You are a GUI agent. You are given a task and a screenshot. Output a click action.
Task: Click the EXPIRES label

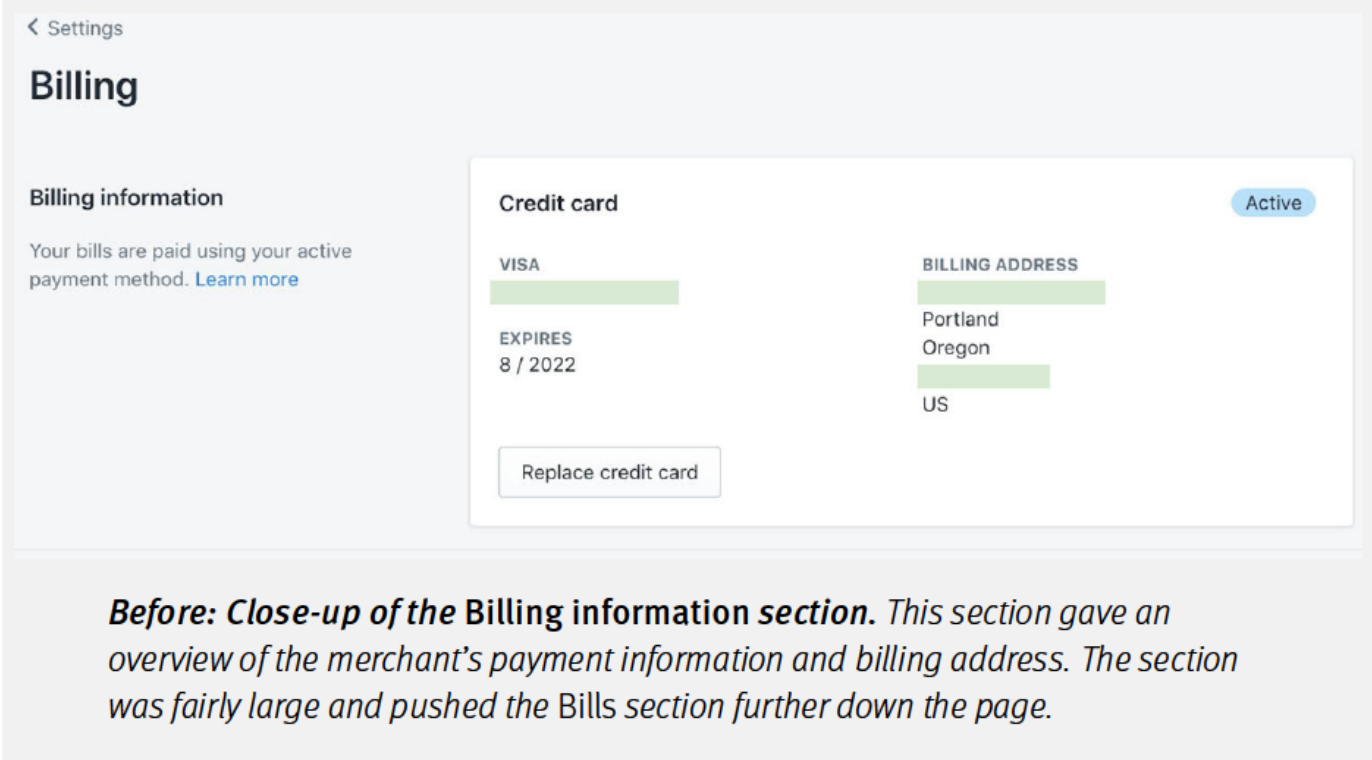click(535, 338)
